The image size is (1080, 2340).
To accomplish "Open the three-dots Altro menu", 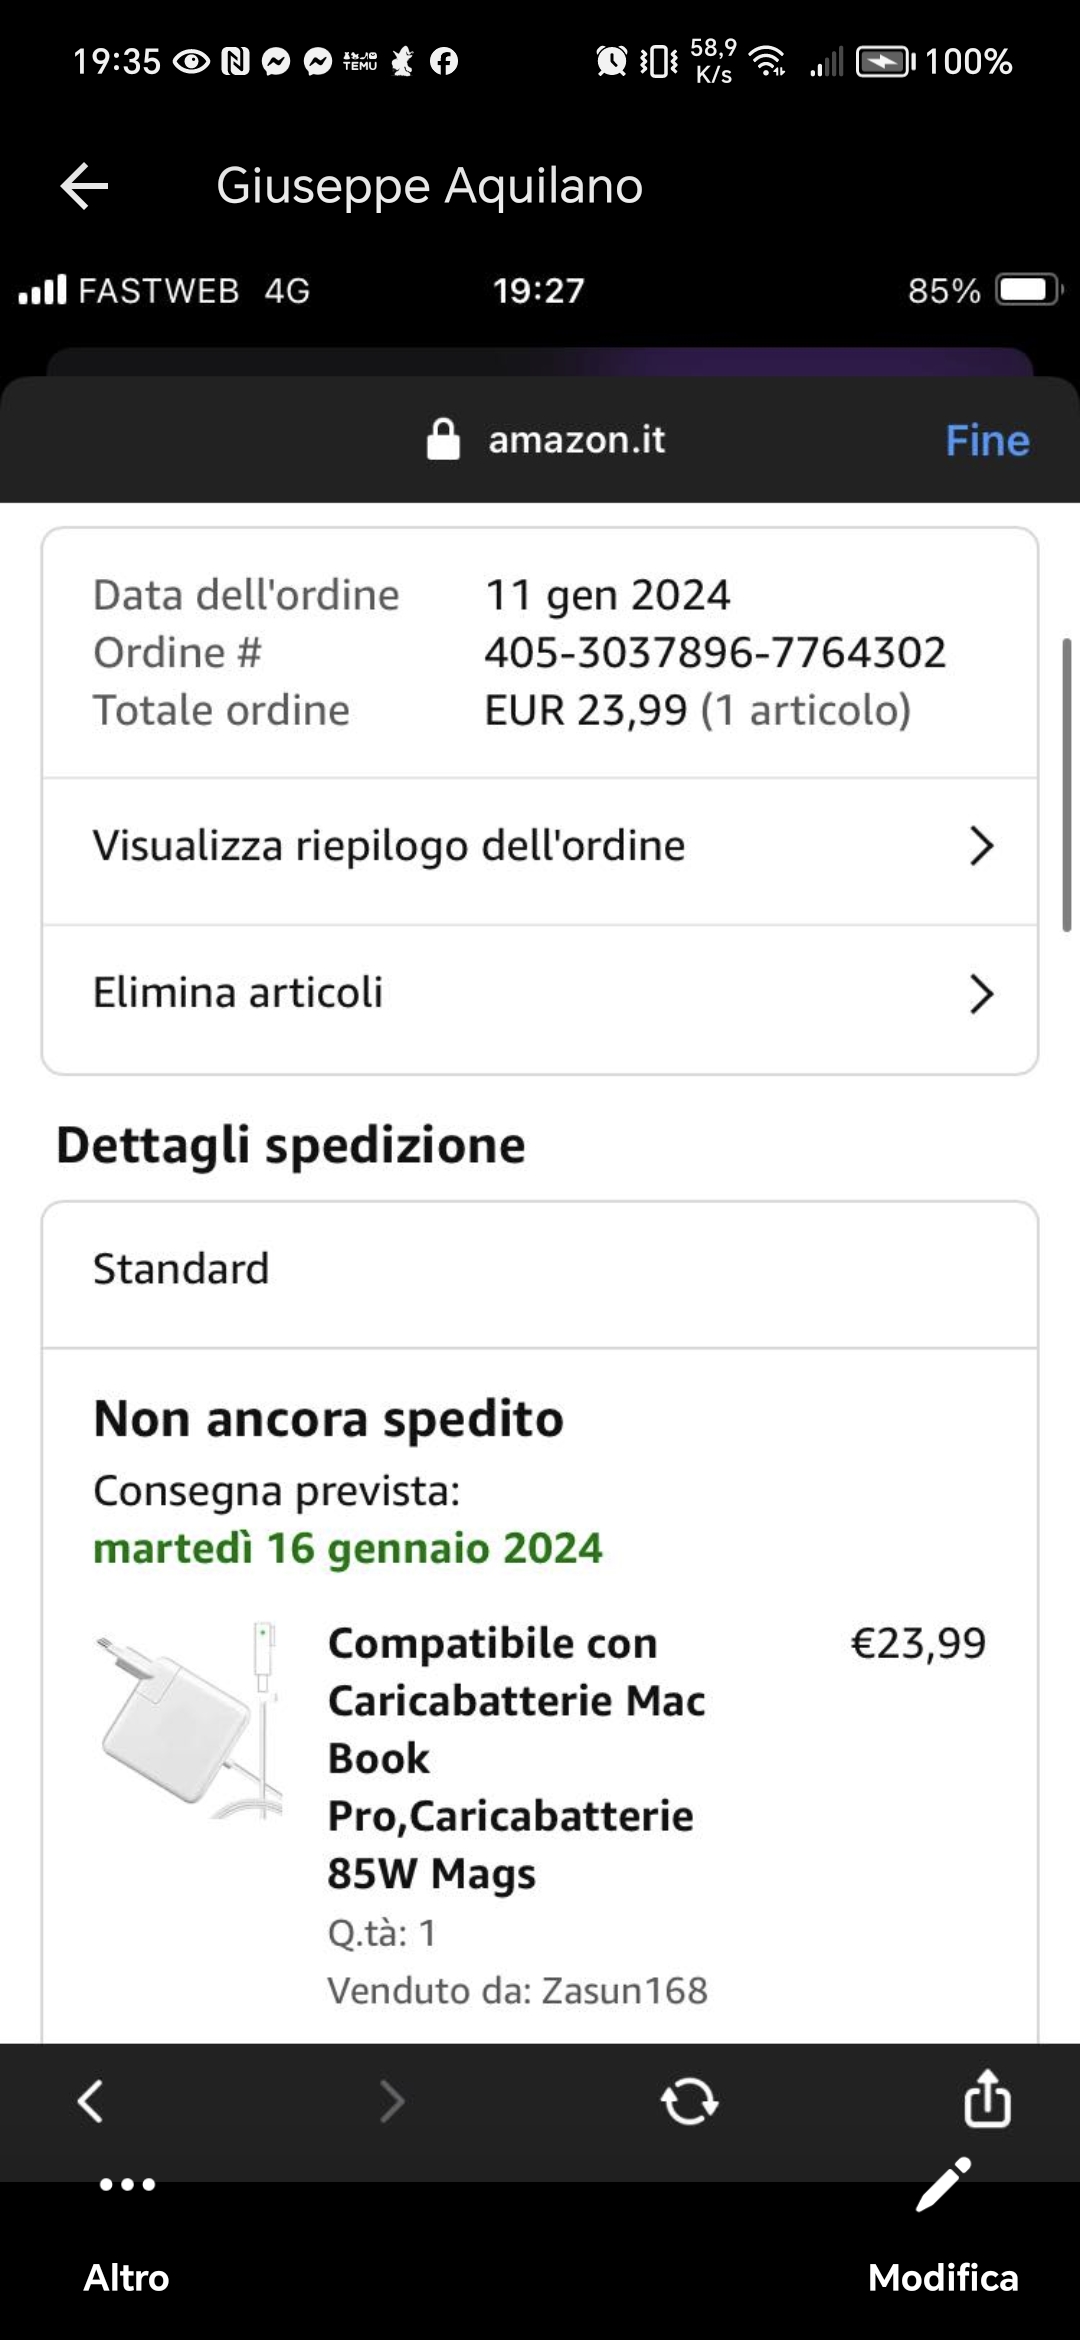I will [127, 2184].
